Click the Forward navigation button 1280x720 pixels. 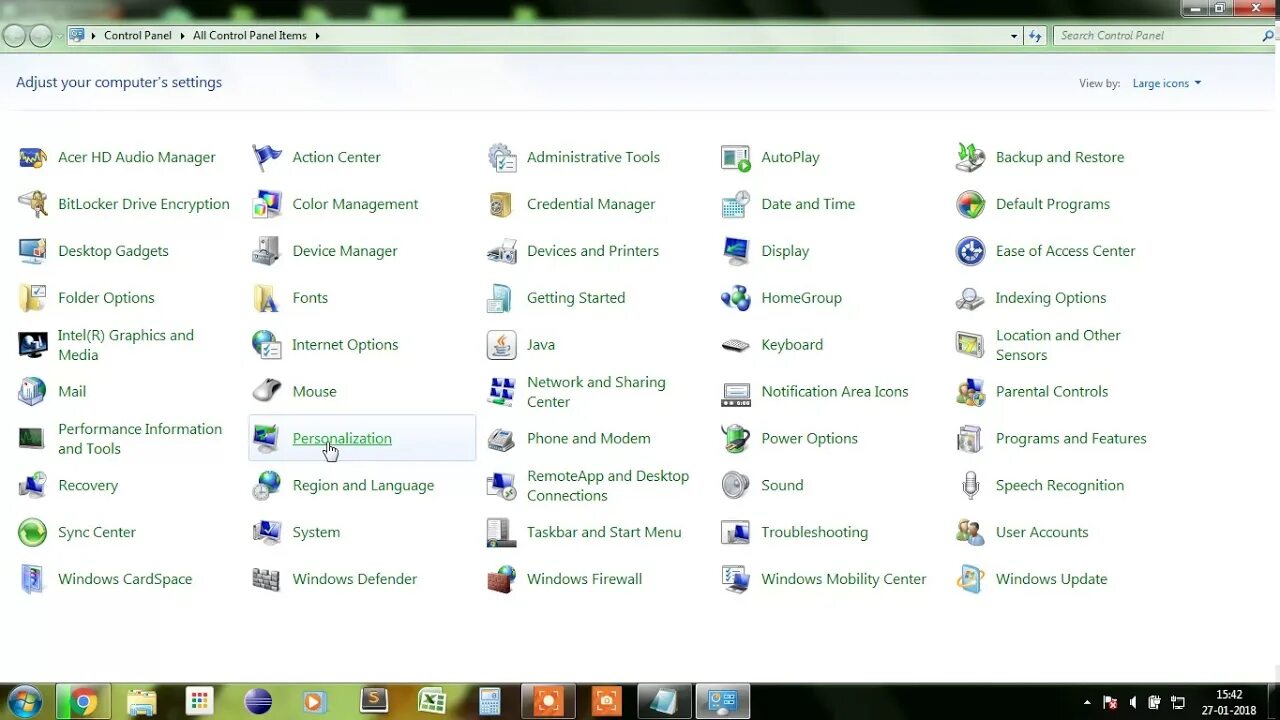[x=40, y=36]
